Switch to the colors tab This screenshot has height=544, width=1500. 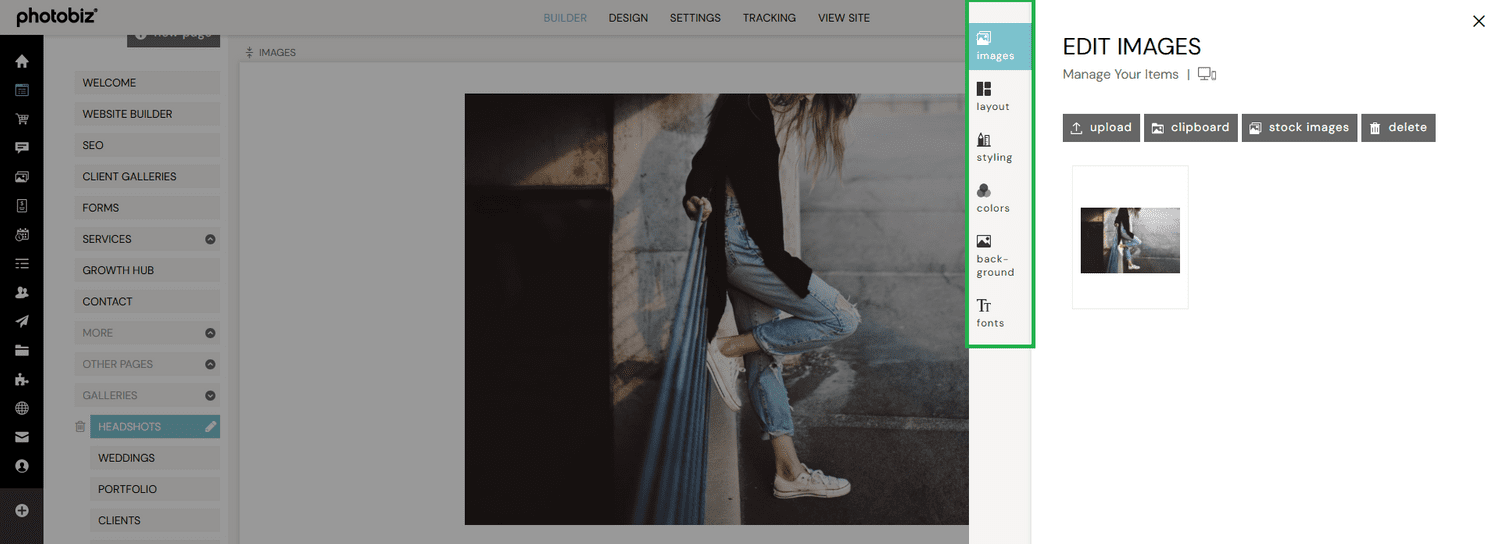[993, 199]
